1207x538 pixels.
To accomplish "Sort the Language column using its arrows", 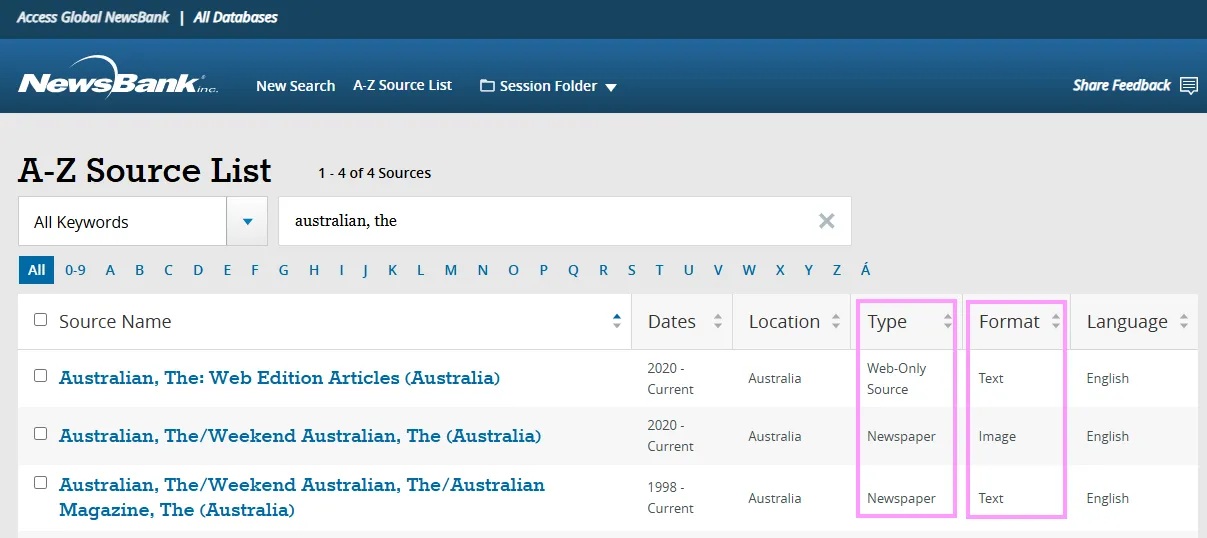I will point(1183,321).
